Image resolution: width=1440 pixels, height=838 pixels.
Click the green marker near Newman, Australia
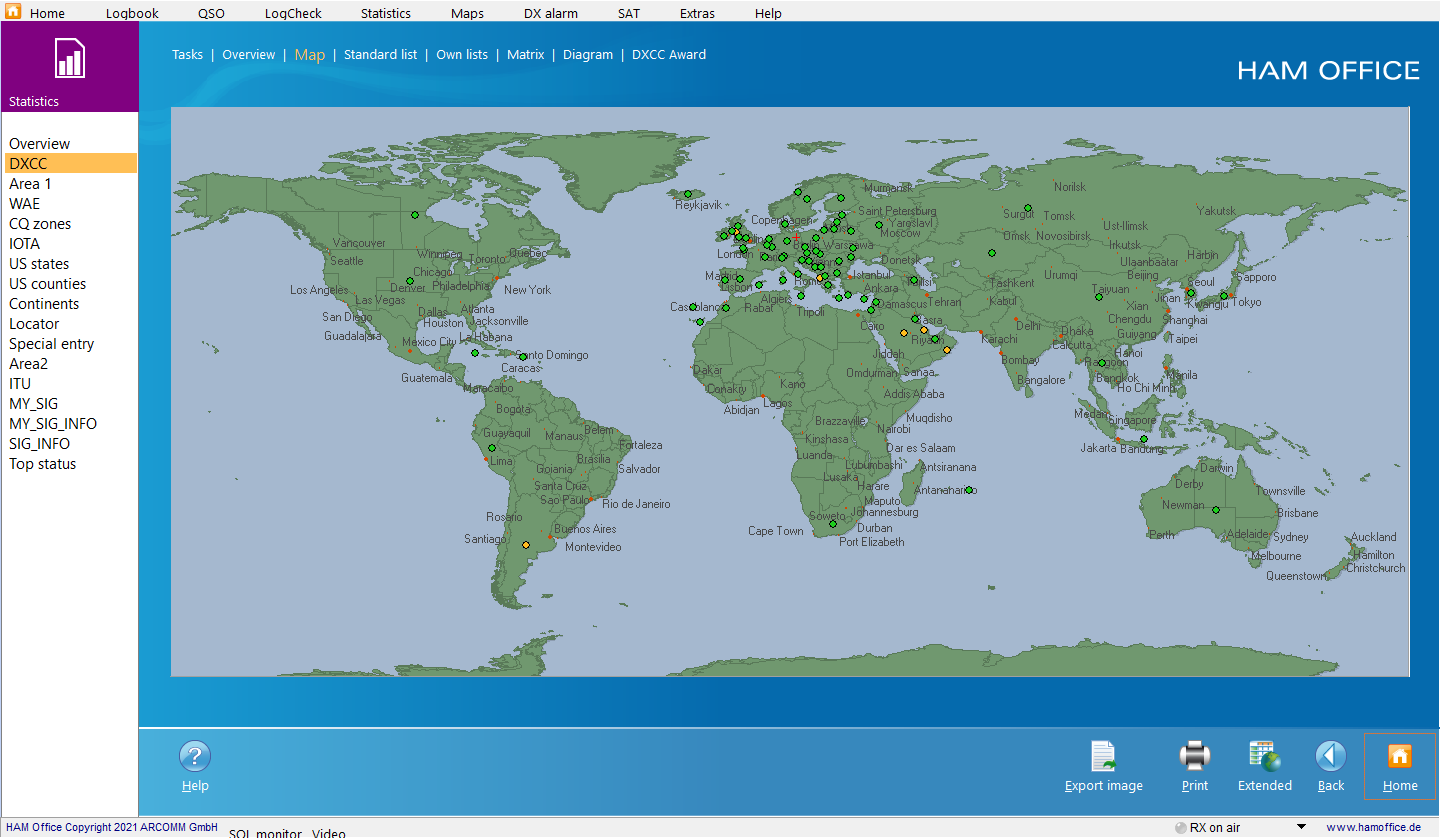tap(1216, 510)
